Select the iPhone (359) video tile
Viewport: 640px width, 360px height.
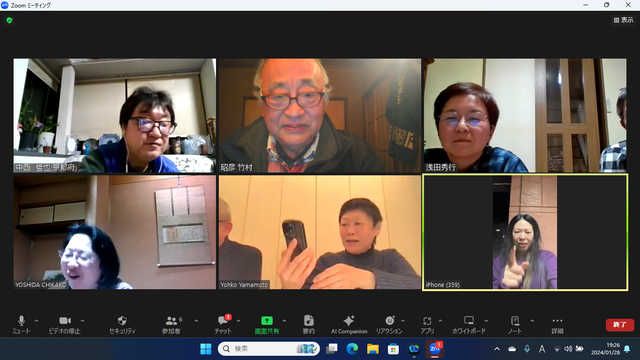tap(525, 232)
